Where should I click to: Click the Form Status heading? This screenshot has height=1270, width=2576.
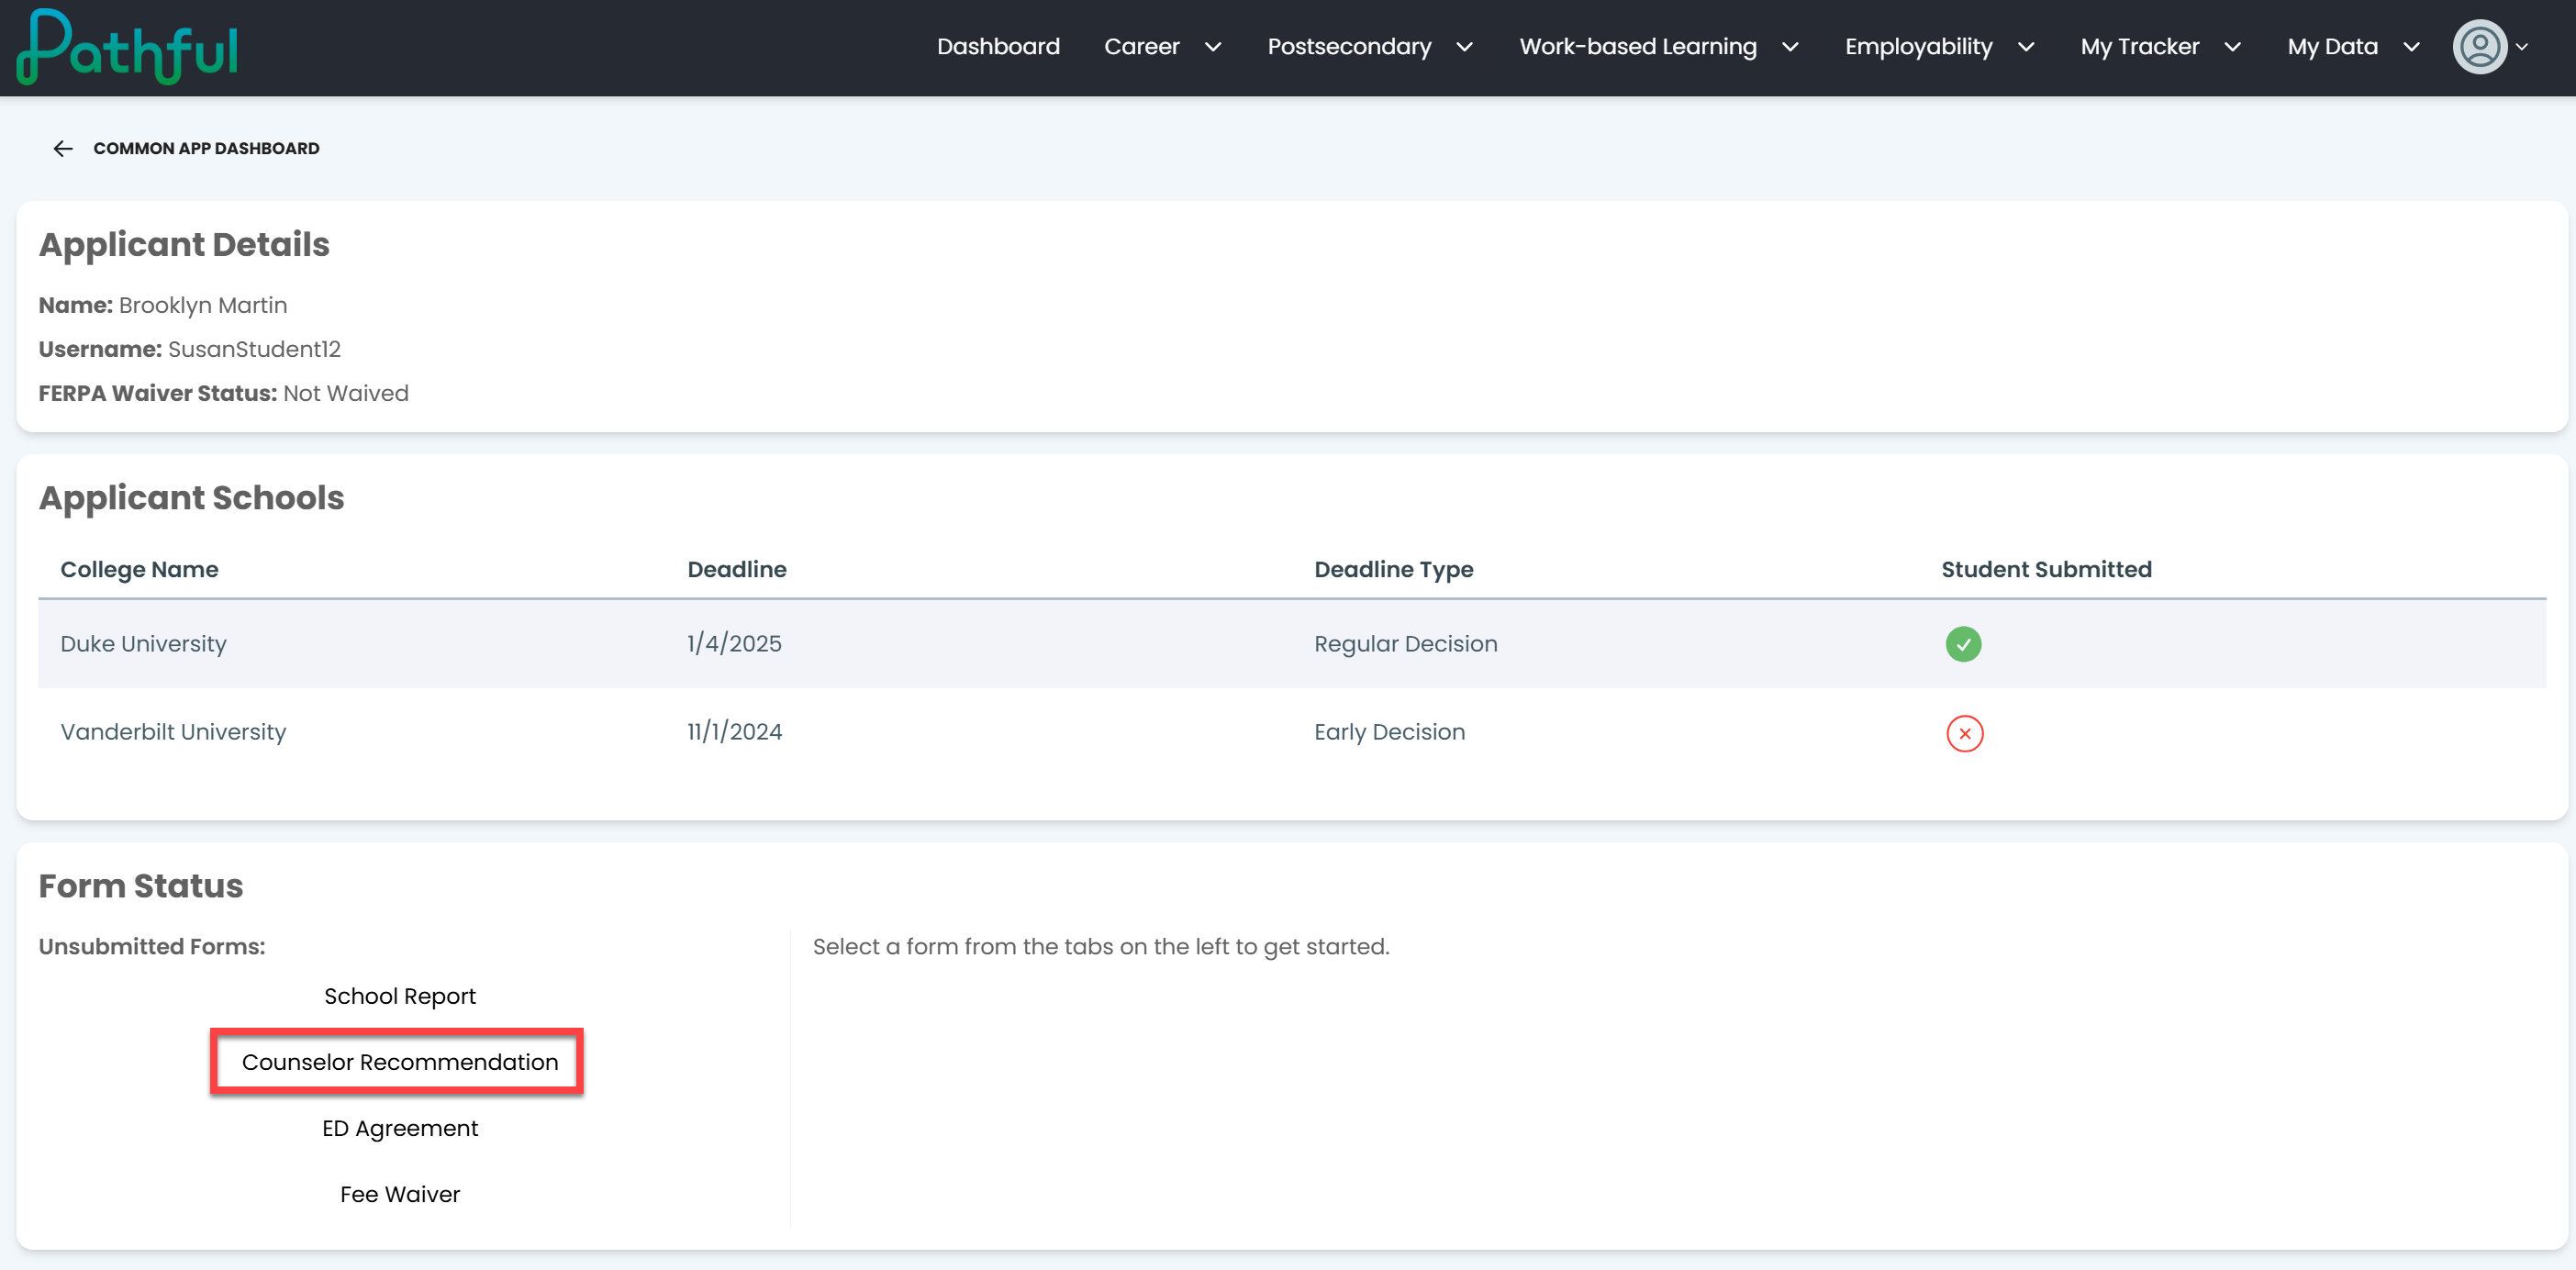[141, 885]
